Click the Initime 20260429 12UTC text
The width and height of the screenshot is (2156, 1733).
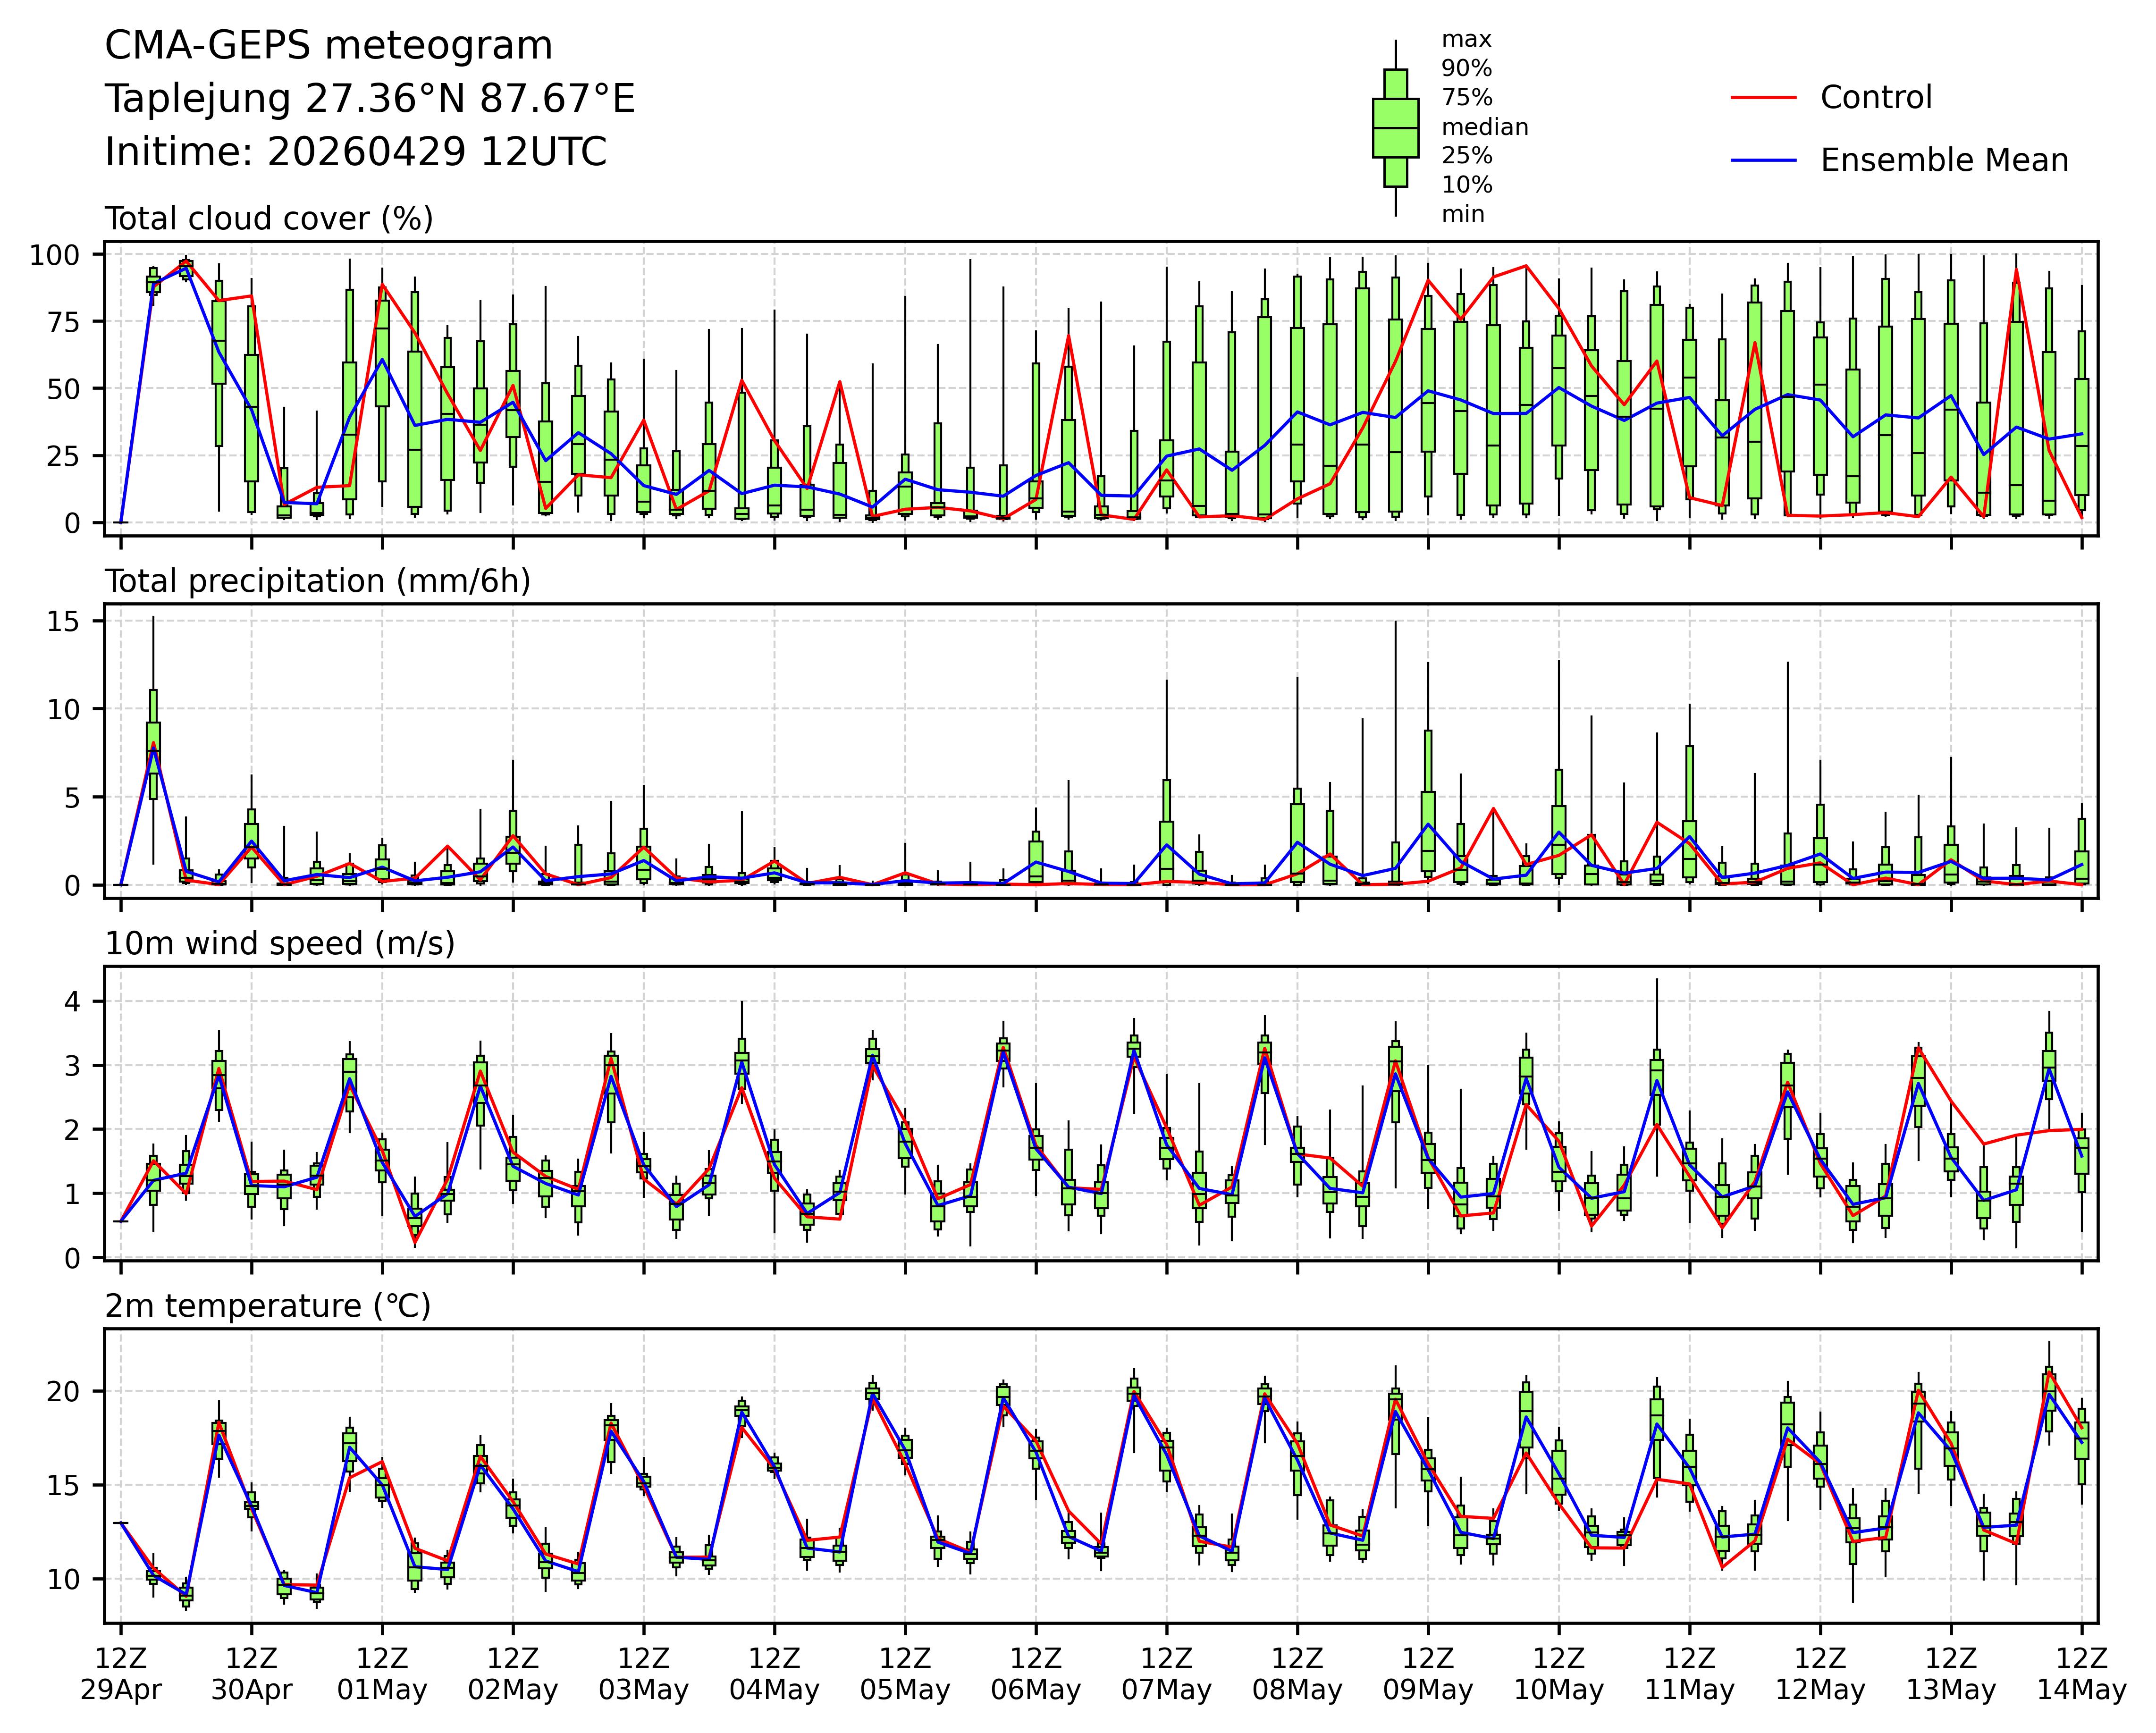355,152
